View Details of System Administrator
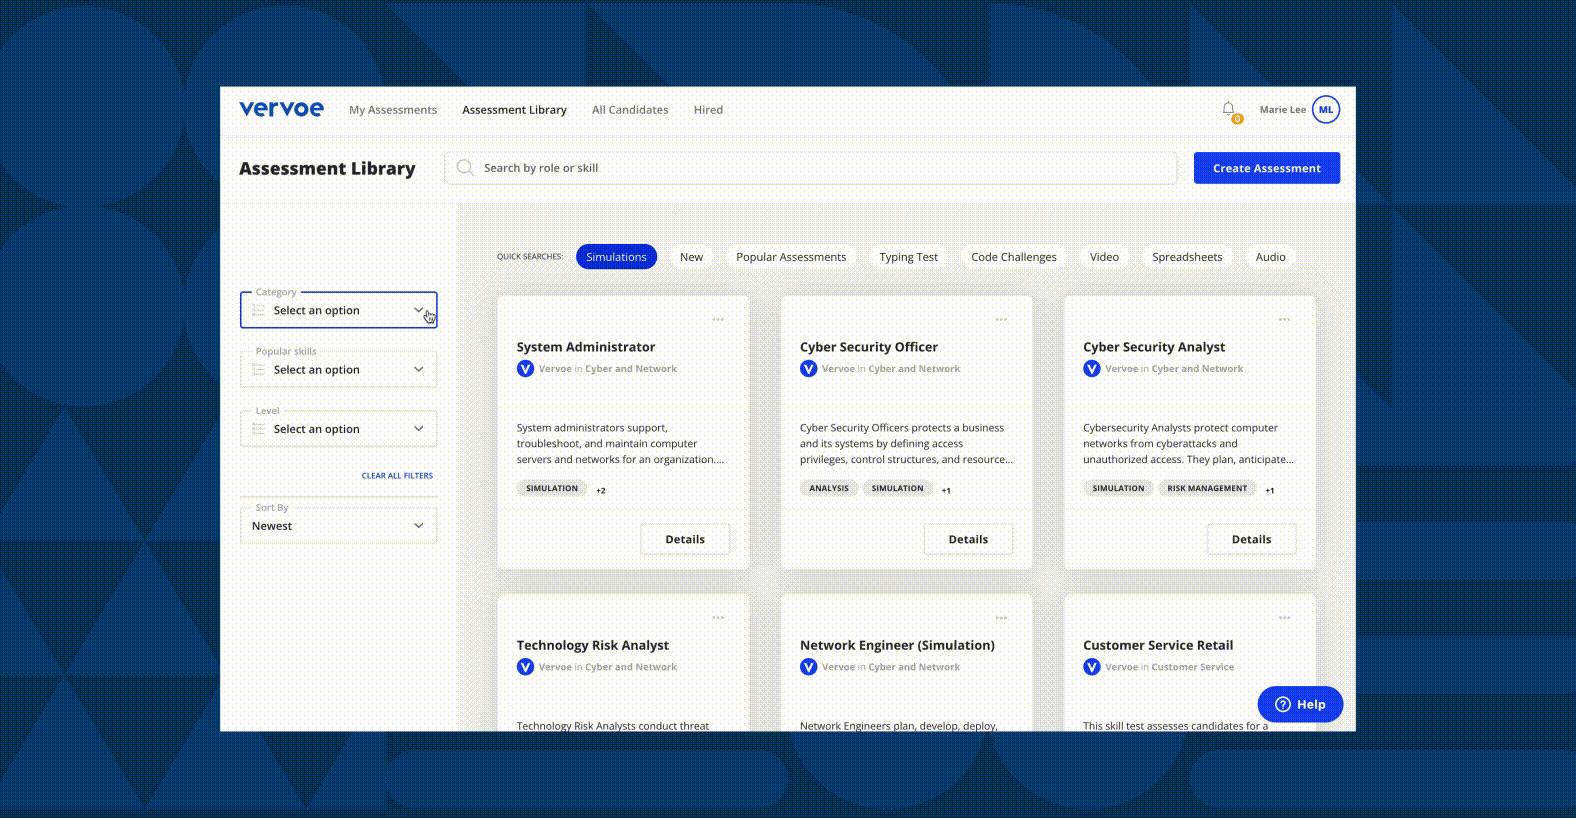This screenshot has width=1576, height=818. [x=685, y=539]
